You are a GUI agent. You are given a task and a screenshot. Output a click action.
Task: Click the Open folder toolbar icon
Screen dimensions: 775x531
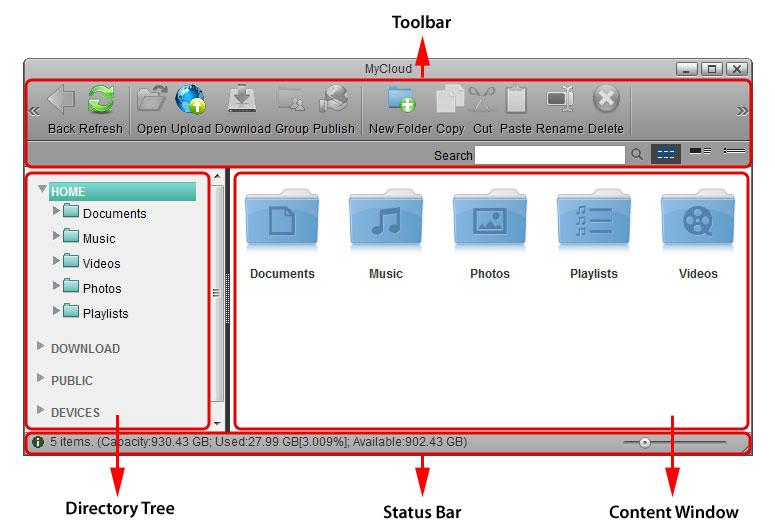click(x=152, y=98)
